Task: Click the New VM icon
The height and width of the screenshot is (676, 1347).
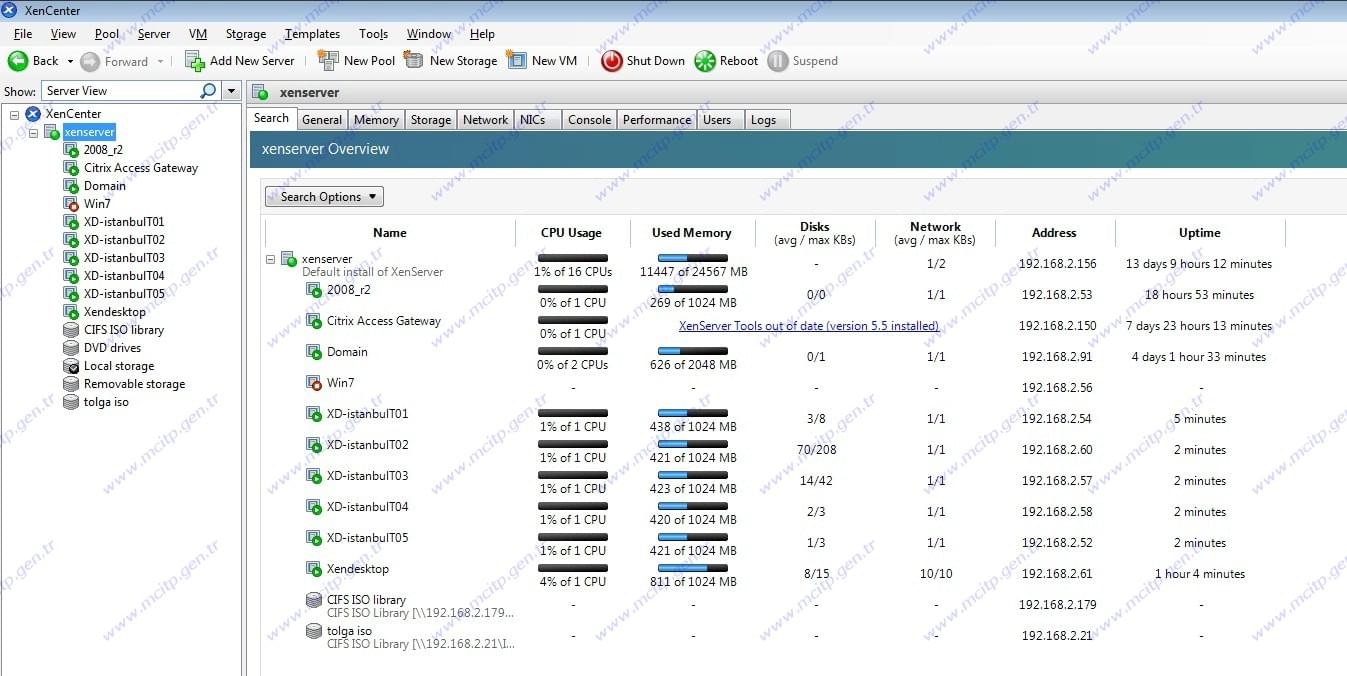Action: 516,61
